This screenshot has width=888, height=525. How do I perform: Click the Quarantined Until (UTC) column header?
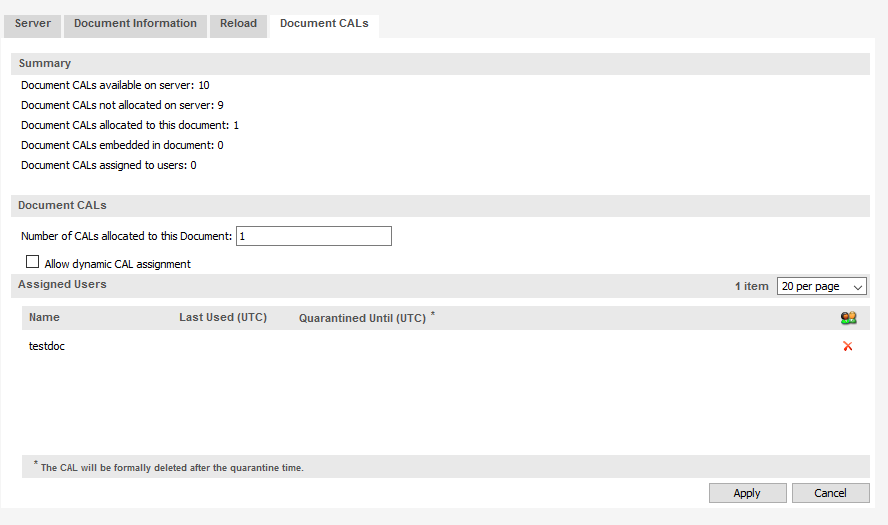(x=362, y=318)
